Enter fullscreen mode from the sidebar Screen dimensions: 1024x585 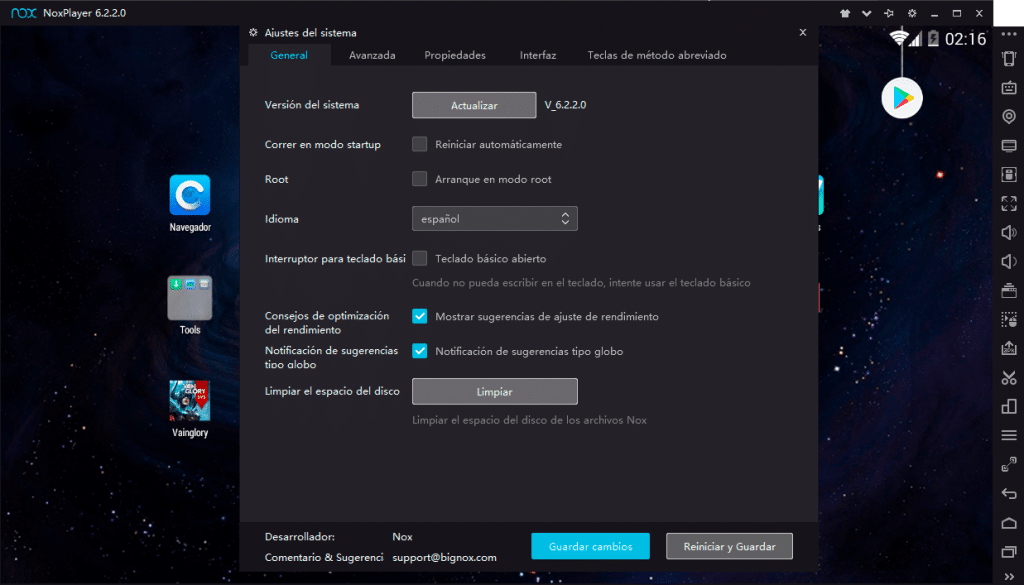[x=1008, y=204]
